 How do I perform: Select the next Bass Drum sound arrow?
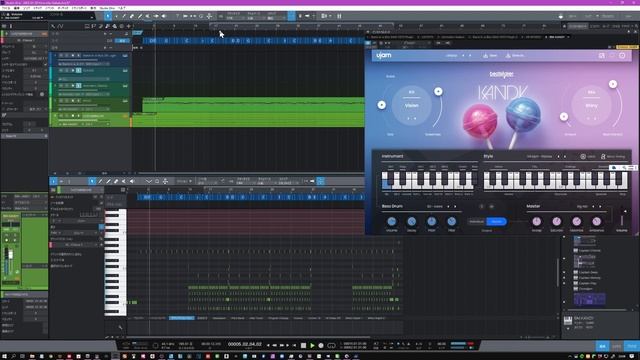[456, 207]
